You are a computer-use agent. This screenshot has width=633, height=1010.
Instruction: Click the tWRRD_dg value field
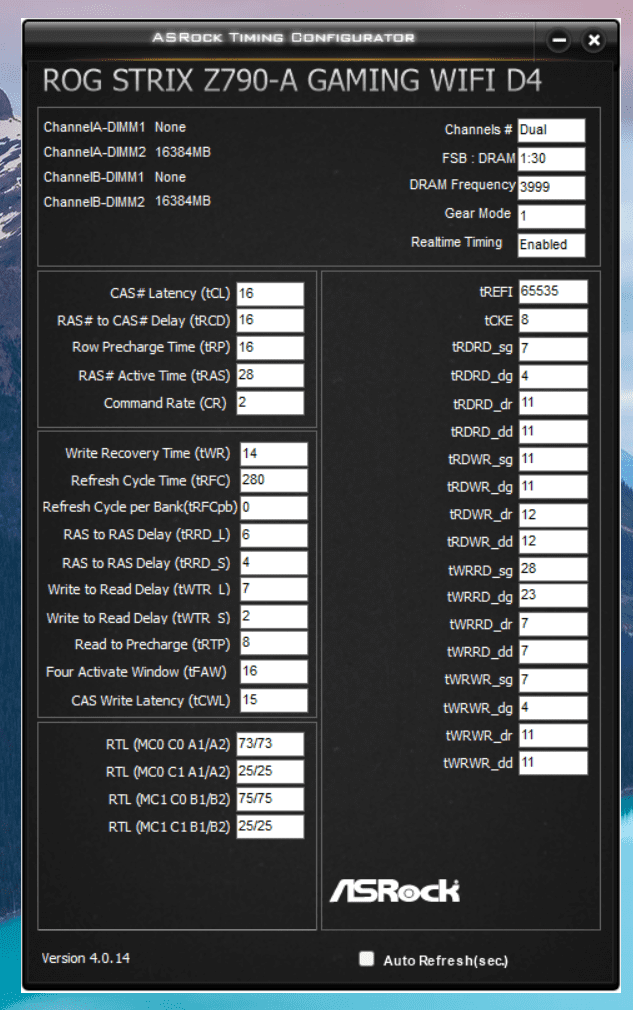pyautogui.click(x=553, y=595)
